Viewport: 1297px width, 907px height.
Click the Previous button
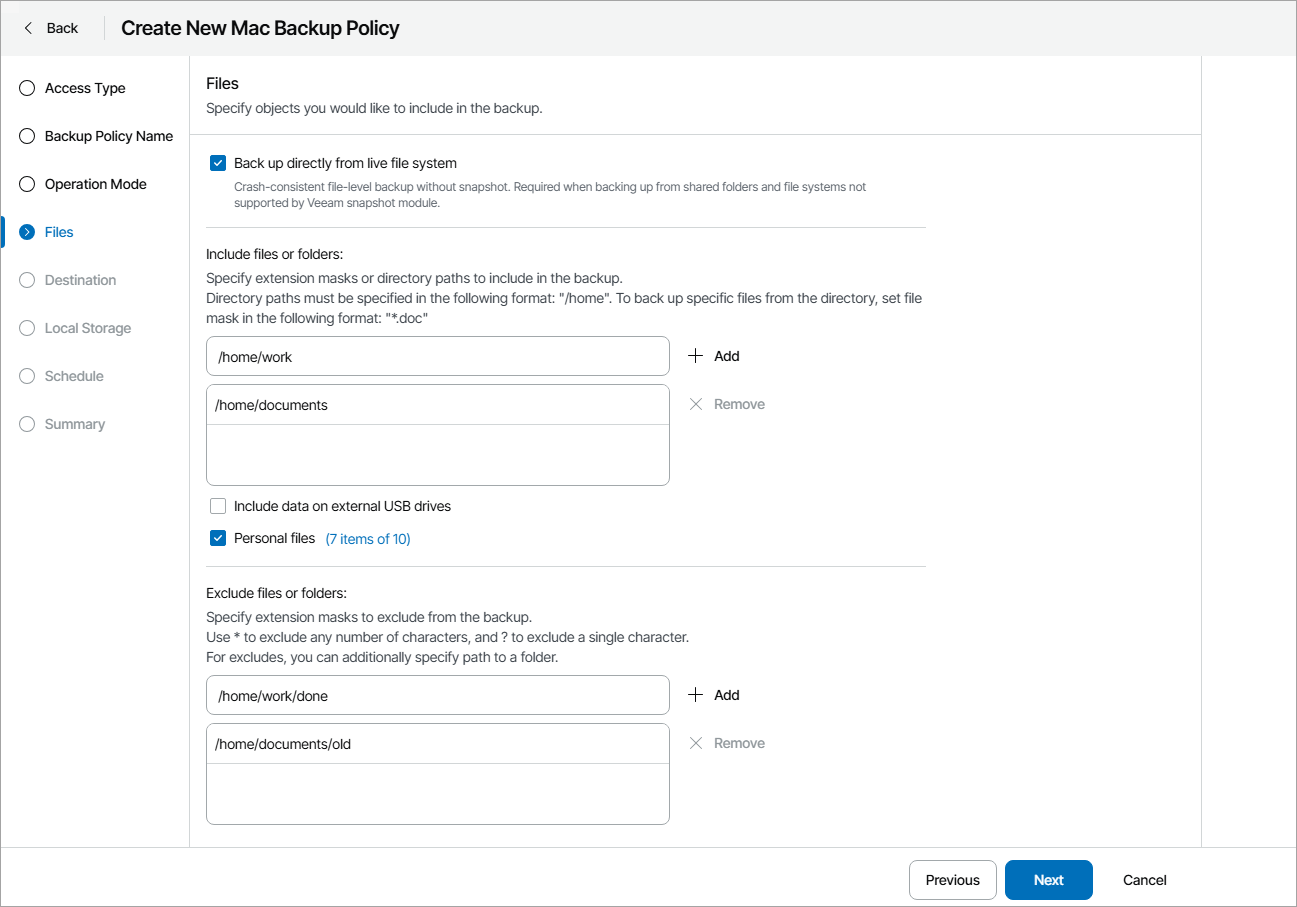click(x=952, y=880)
